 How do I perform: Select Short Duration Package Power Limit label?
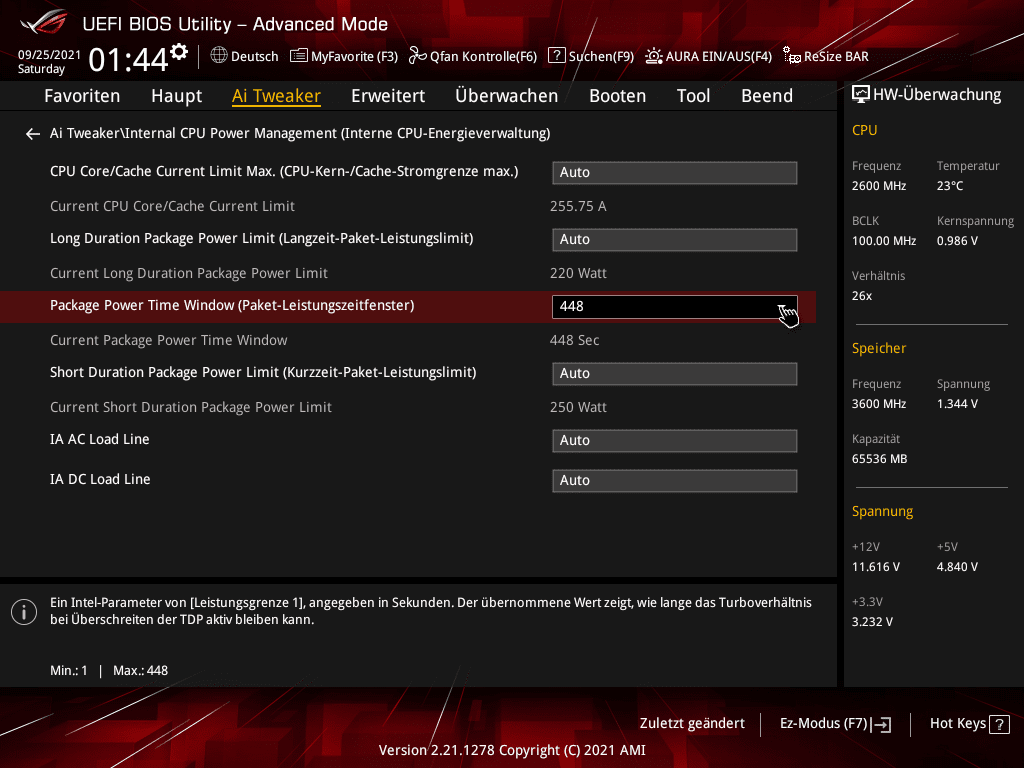click(263, 372)
